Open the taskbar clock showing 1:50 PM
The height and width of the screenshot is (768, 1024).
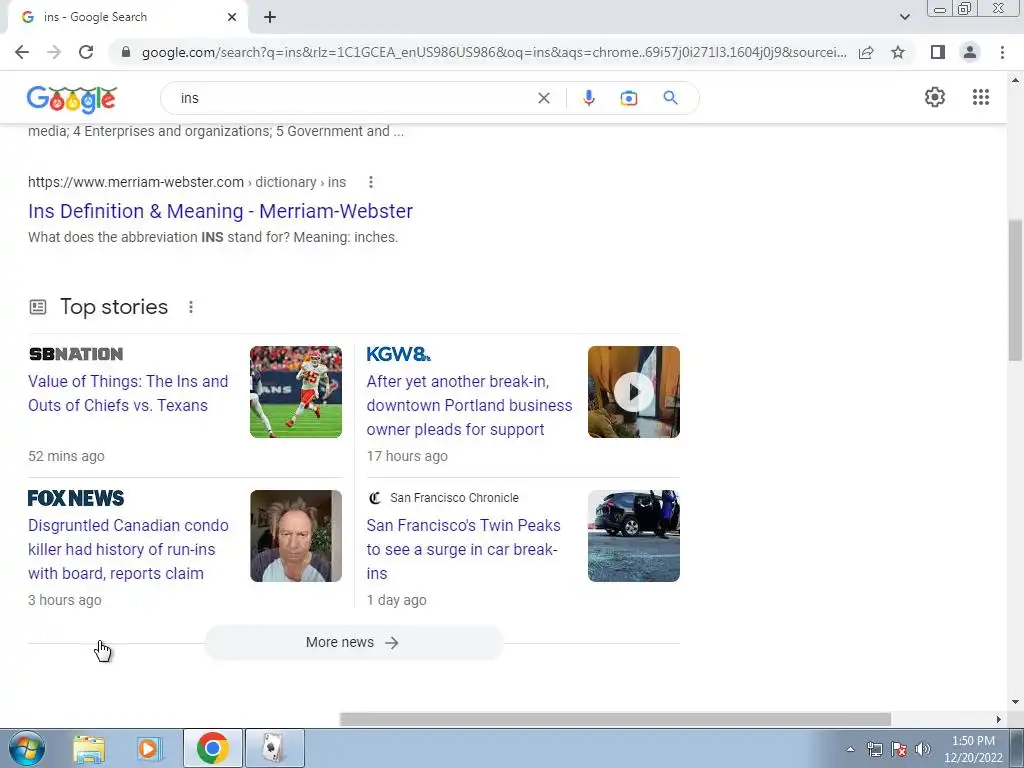click(973, 749)
